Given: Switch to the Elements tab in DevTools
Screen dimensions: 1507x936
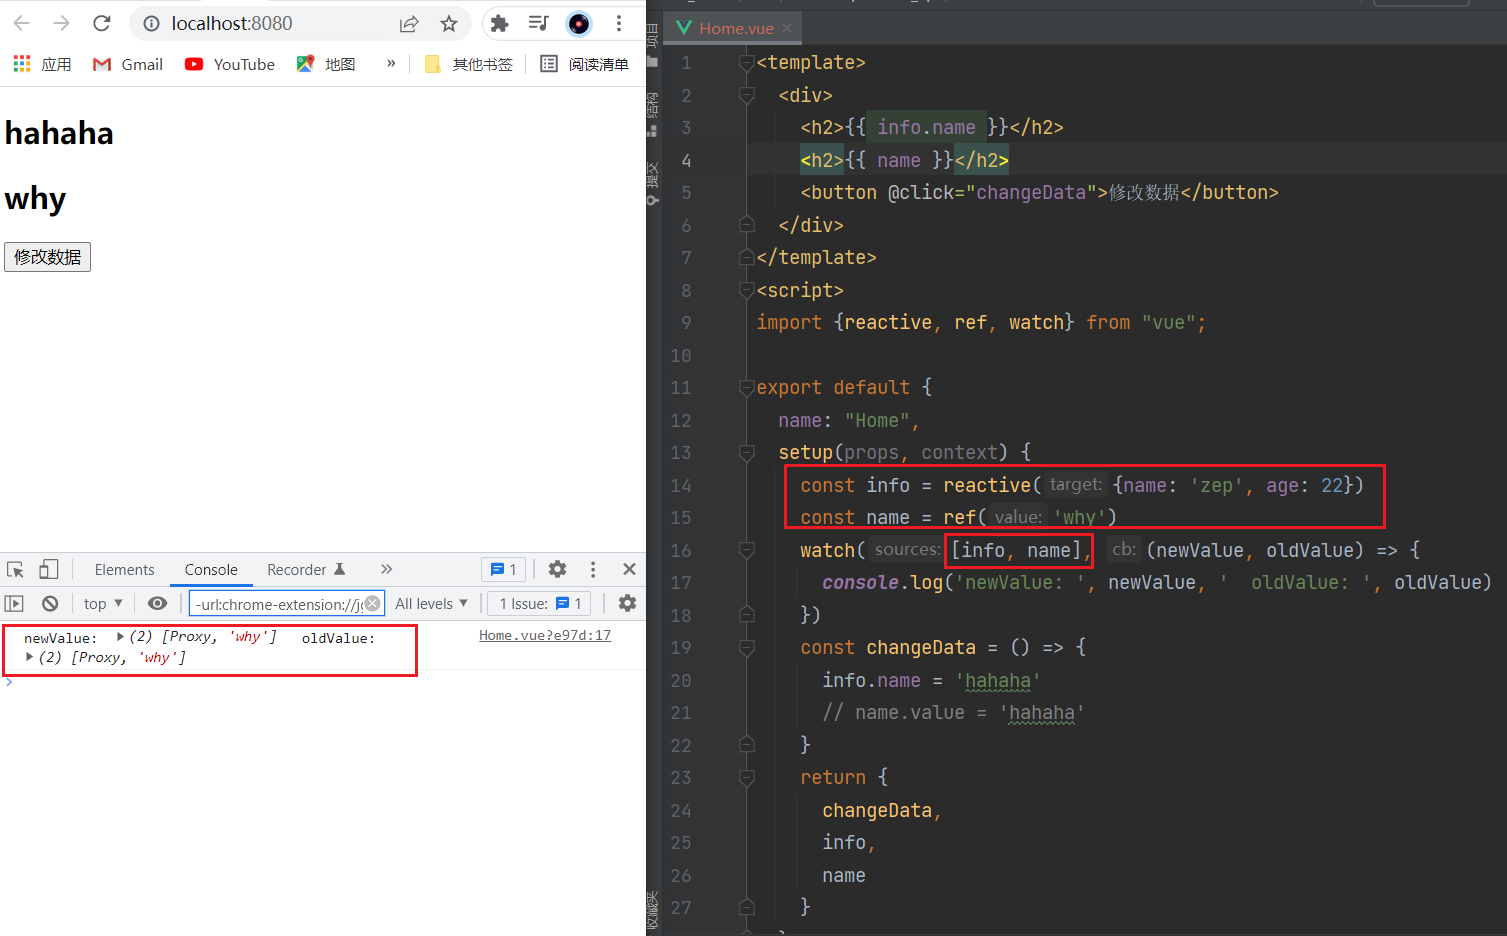Looking at the screenshot, I should point(124,569).
